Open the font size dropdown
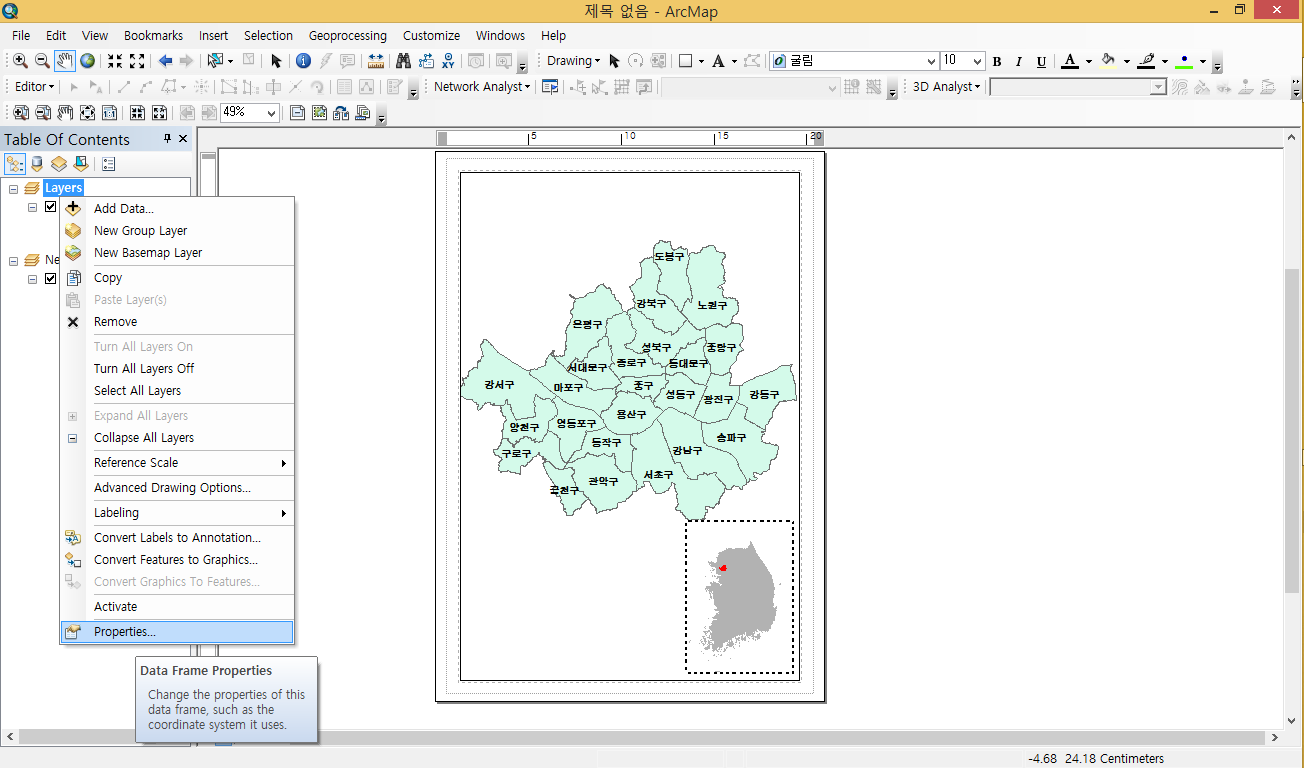Viewport: 1304px width, 768px height. pyautogui.click(x=977, y=61)
